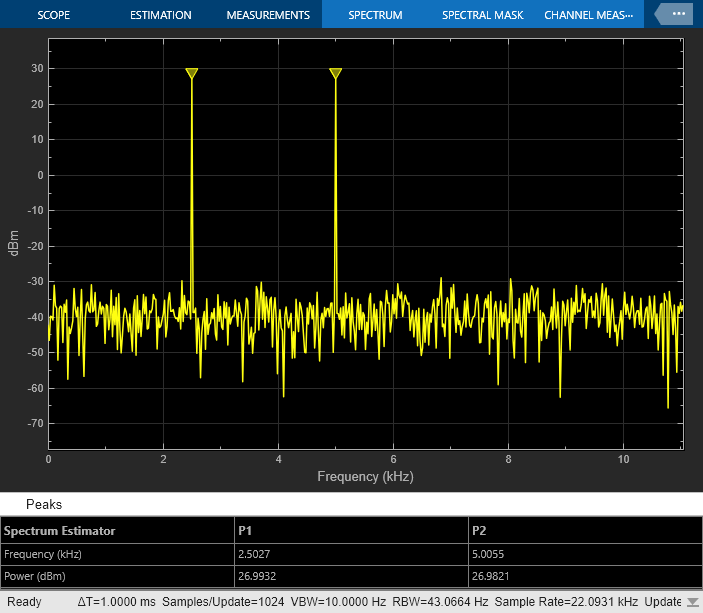This screenshot has height=613, width=703.
Task: Click the P2 peak marker triangle at 5 kHz
Action: point(336,73)
